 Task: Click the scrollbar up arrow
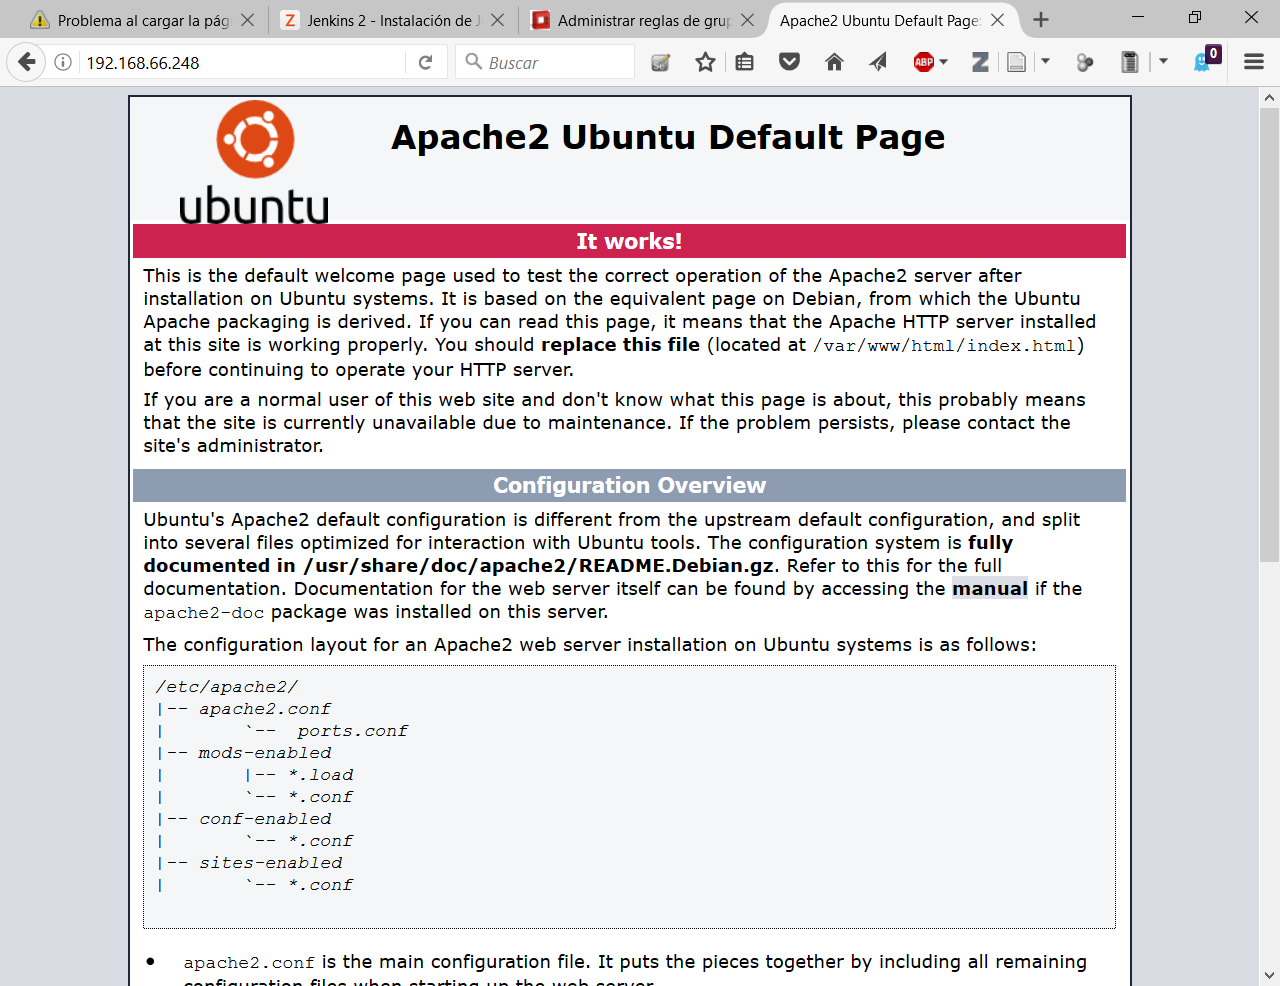(x=1269, y=98)
